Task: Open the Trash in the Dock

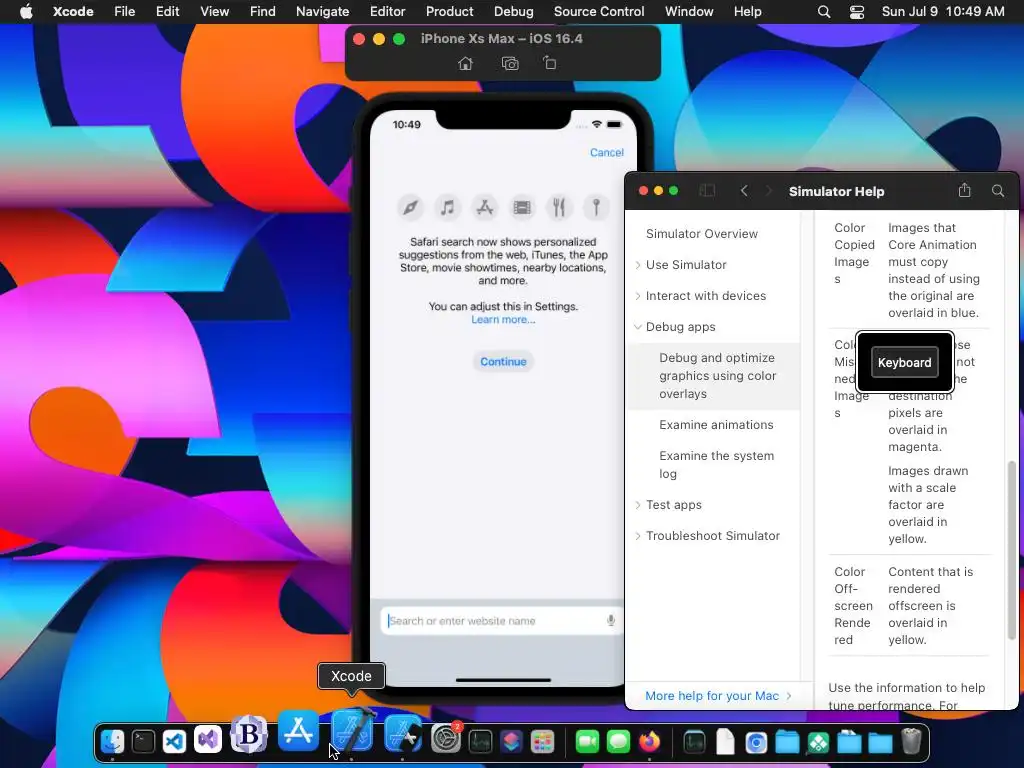Action: tap(911, 741)
